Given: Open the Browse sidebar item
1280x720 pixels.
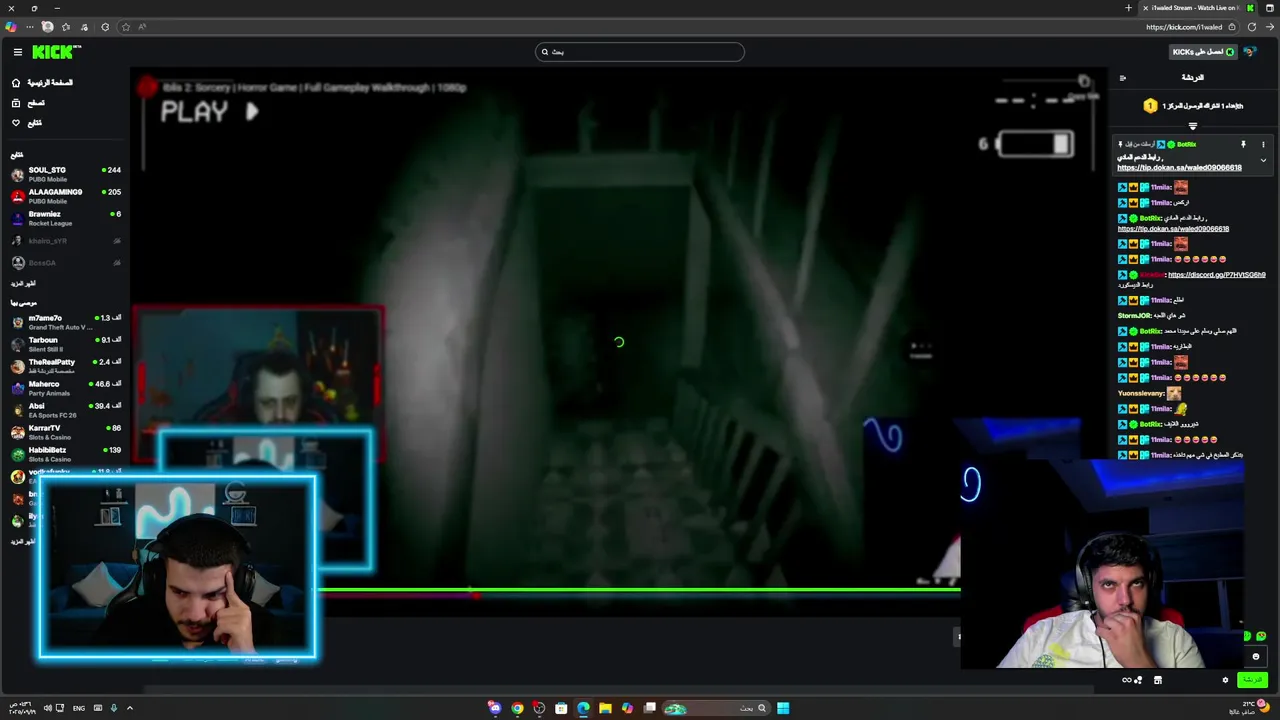Looking at the screenshot, I should click(28, 103).
